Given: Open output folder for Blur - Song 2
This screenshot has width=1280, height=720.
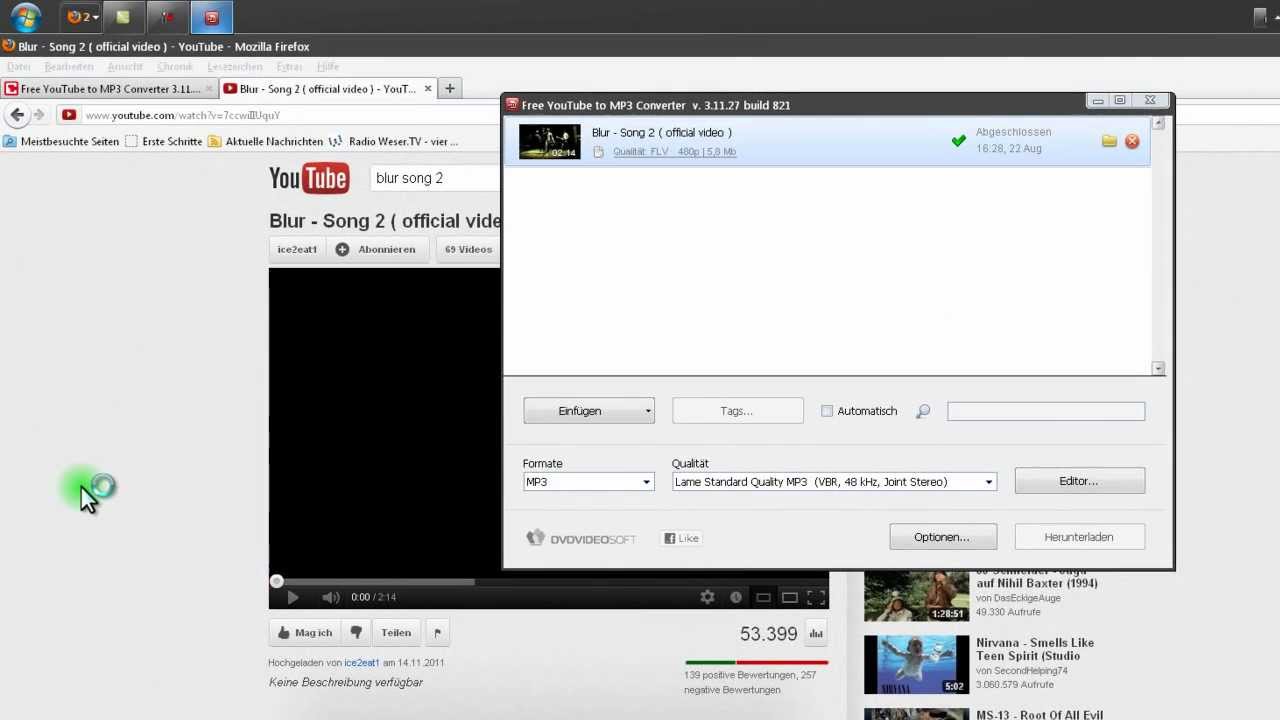Looking at the screenshot, I should (1109, 141).
